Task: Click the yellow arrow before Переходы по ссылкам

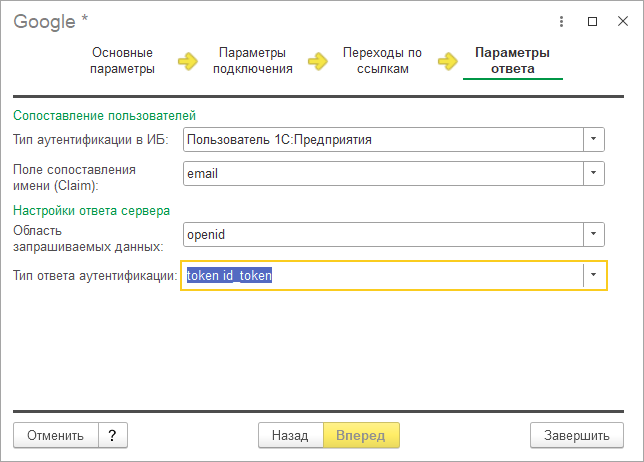Action: click(318, 62)
